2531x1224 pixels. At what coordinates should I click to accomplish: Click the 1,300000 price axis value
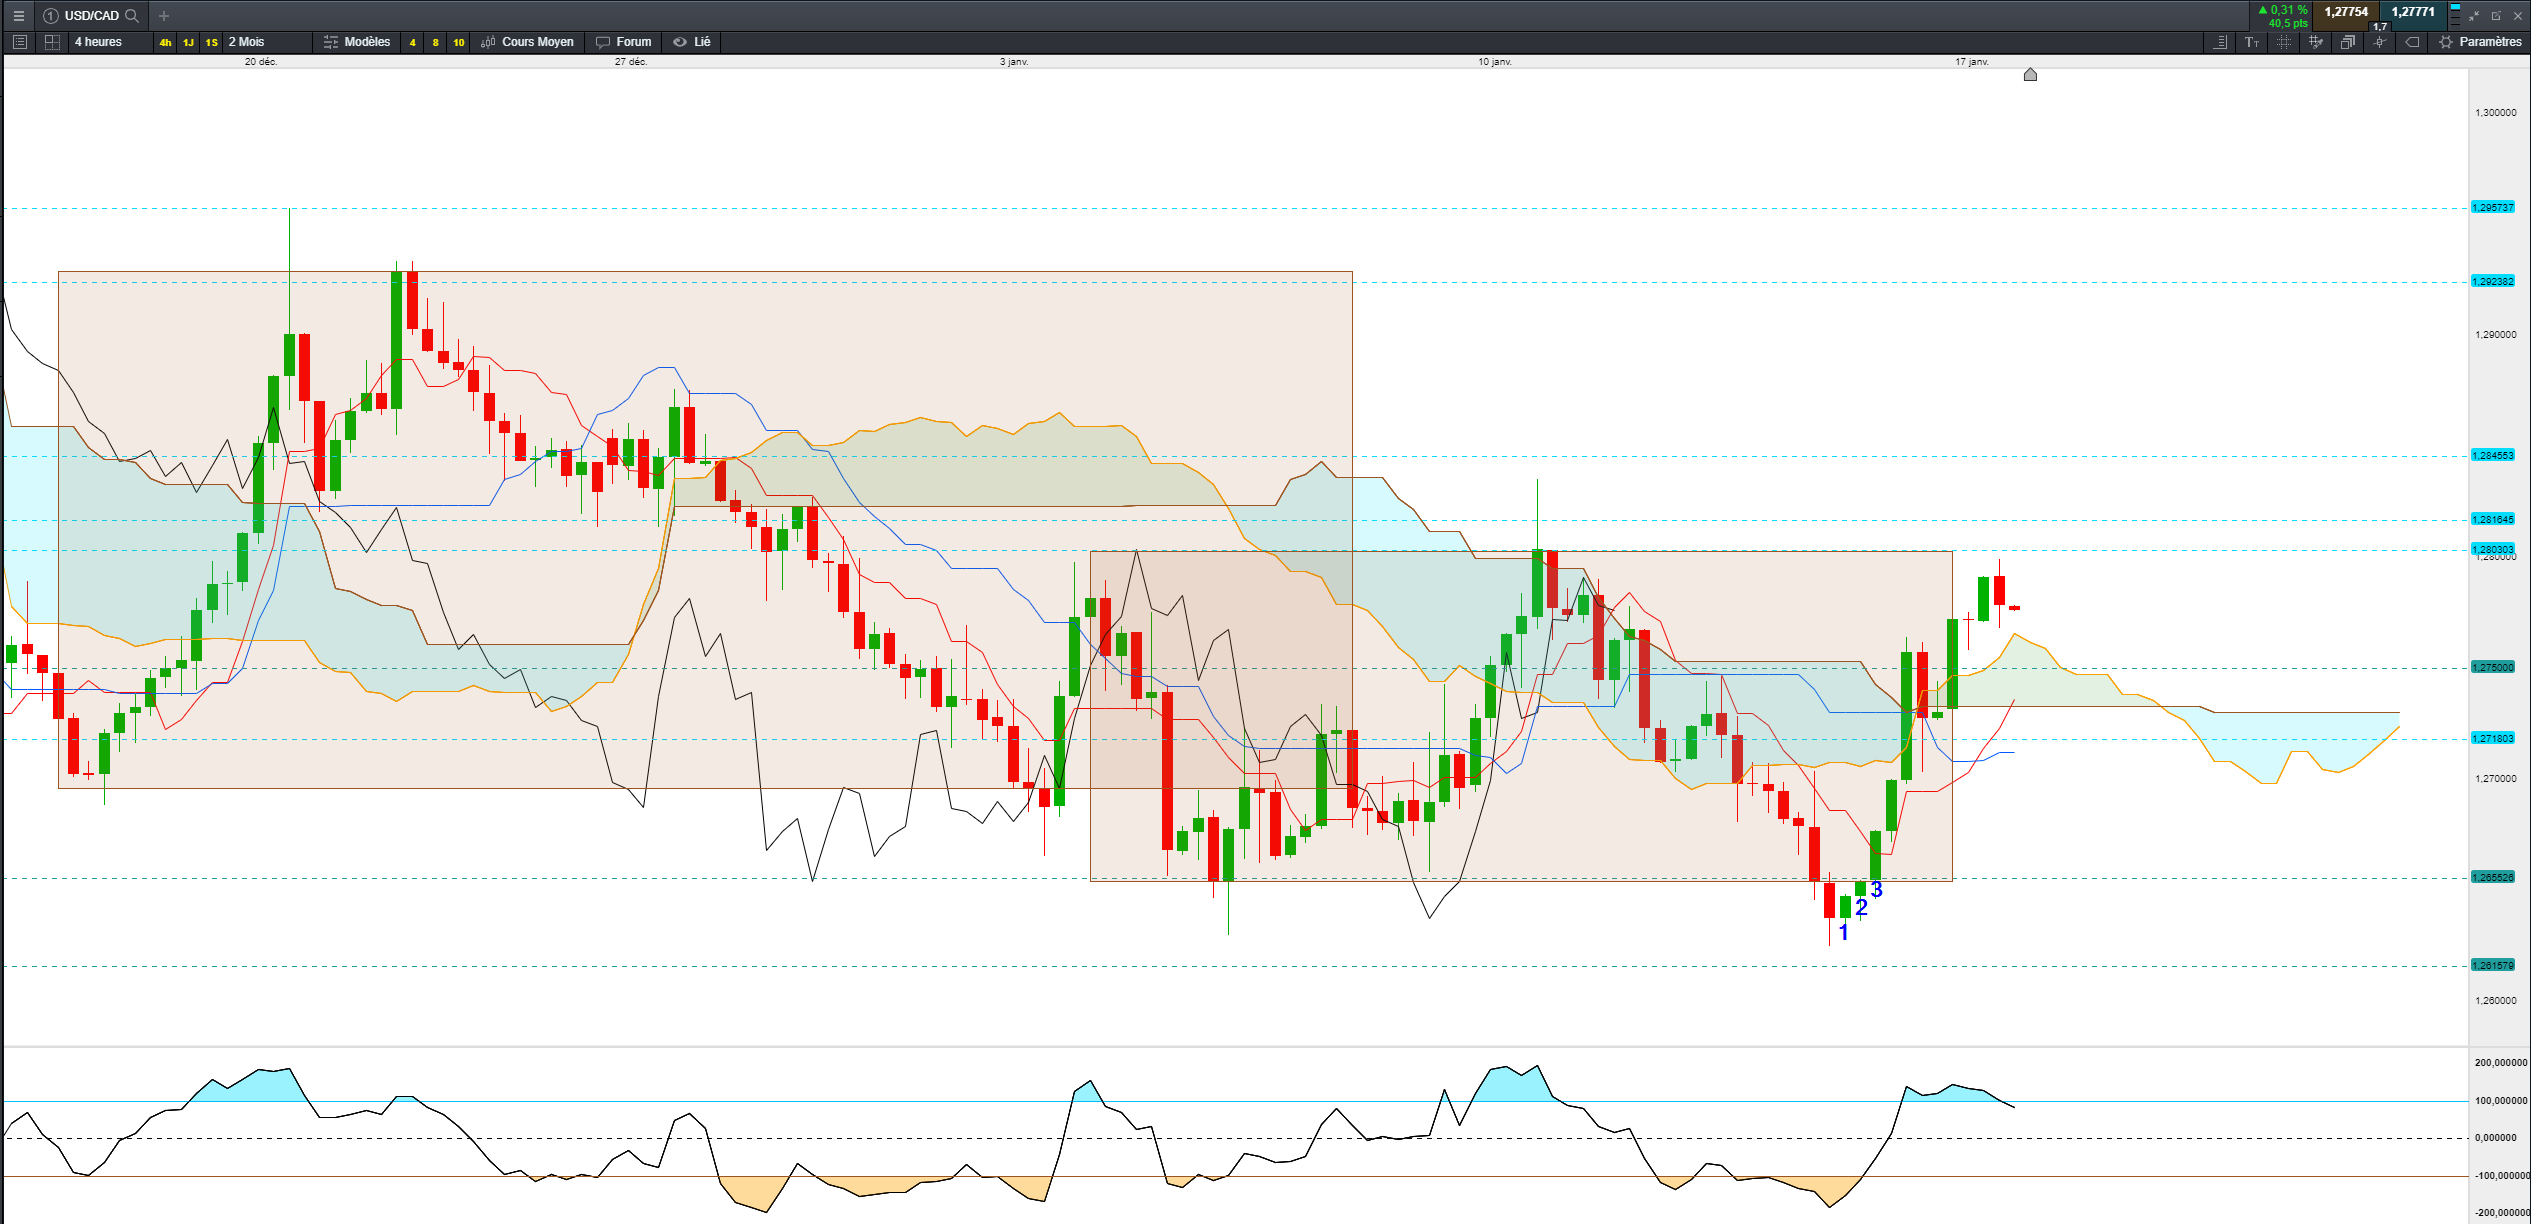[x=2496, y=113]
